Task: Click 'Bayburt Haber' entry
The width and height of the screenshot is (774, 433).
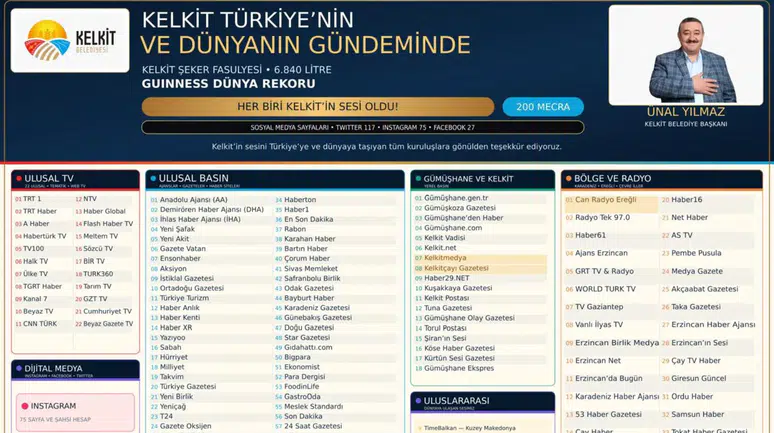Action: pyautogui.click(x=309, y=298)
